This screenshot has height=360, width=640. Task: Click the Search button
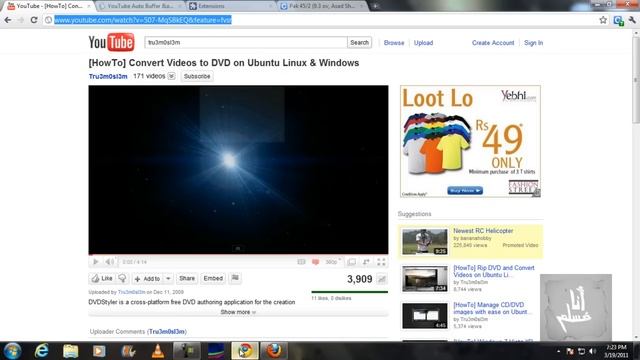click(360, 42)
